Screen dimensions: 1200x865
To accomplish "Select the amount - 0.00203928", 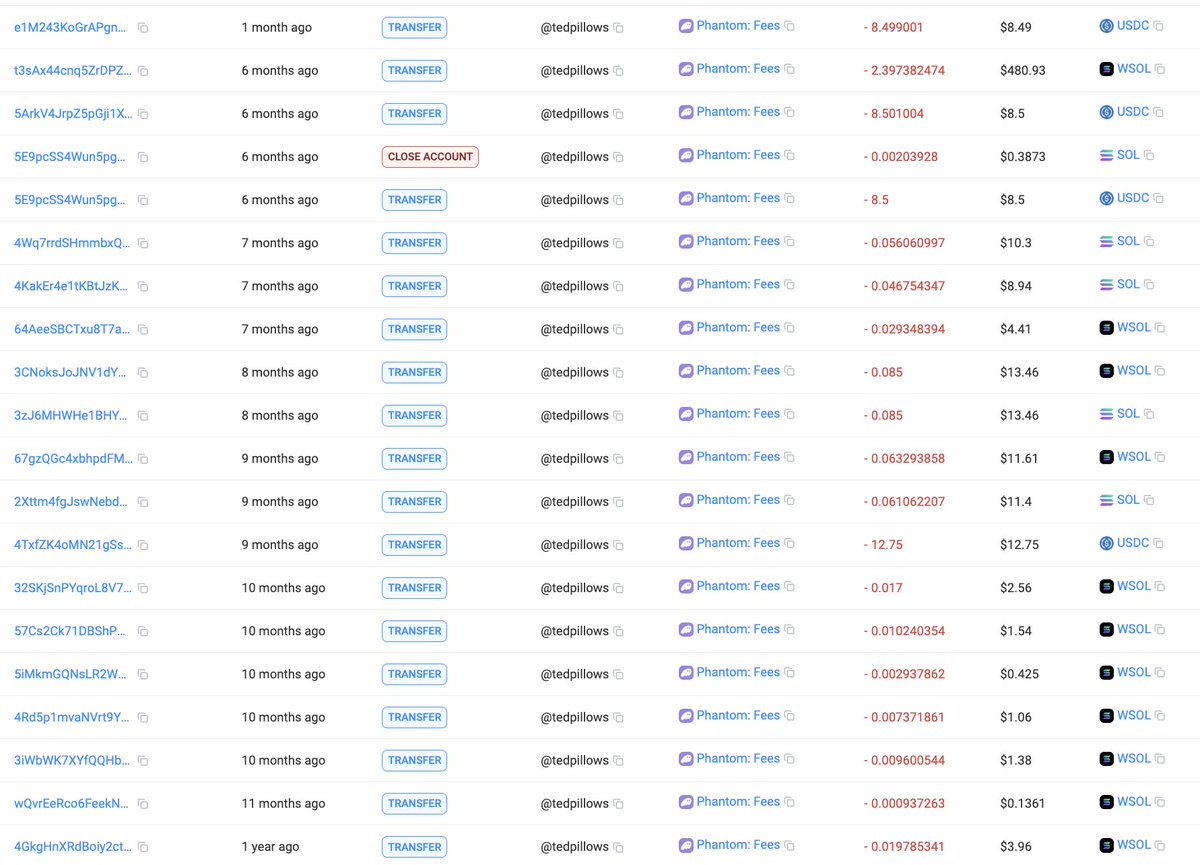I will pos(900,157).
